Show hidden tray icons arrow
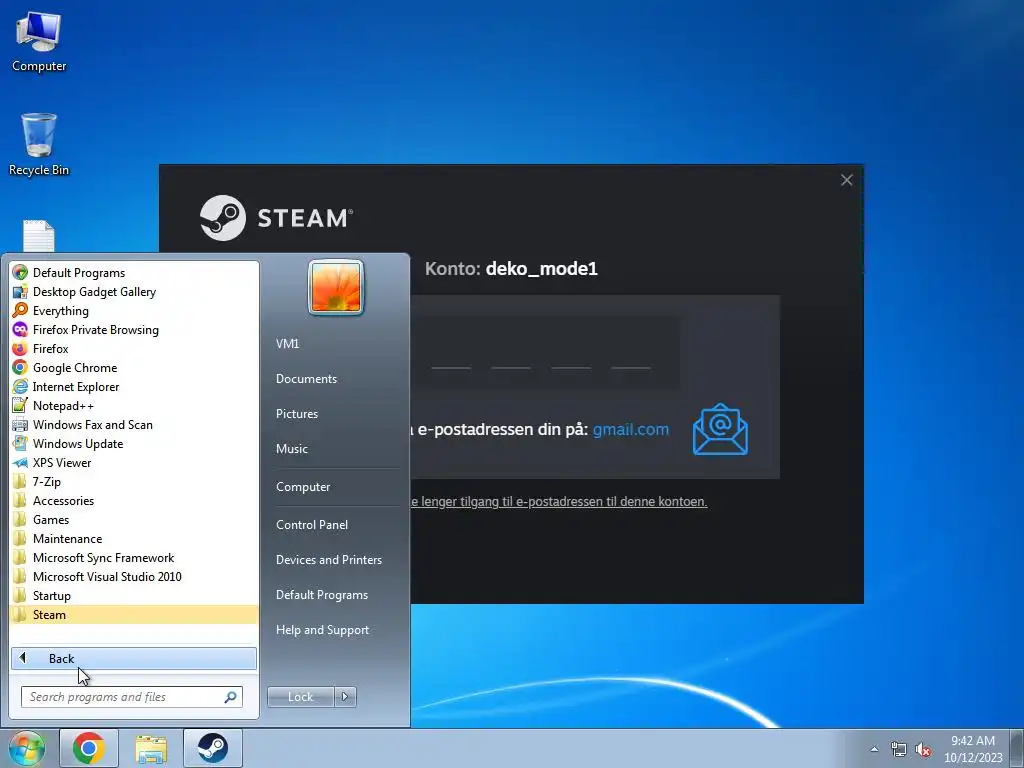Screen dimensions: 1024x768 (x=874, y=749)
